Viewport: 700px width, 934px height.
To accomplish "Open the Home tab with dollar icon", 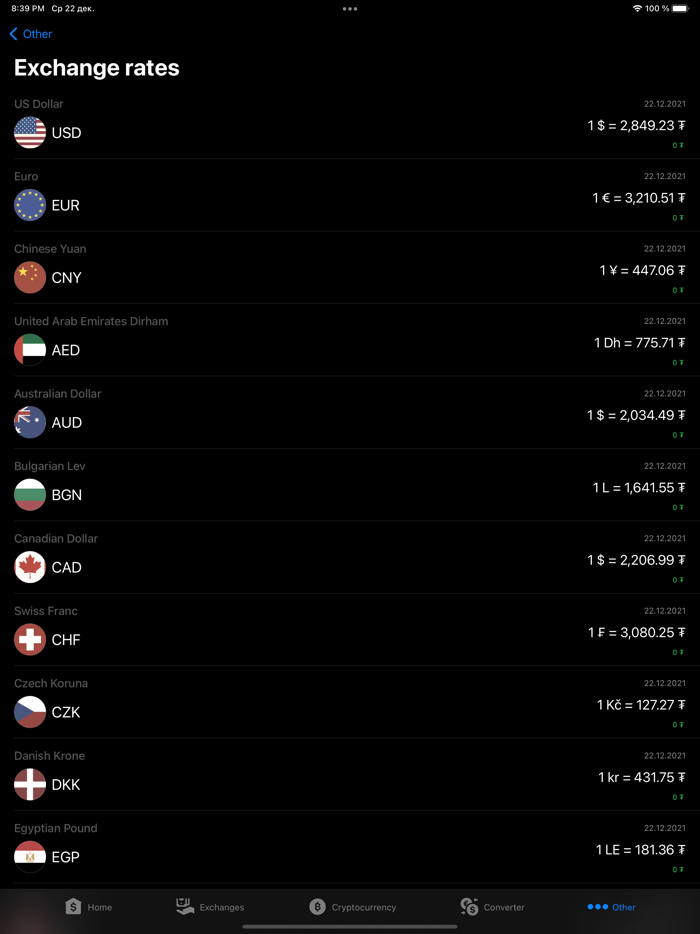I will pyautogui.click(x=88, y=907).
